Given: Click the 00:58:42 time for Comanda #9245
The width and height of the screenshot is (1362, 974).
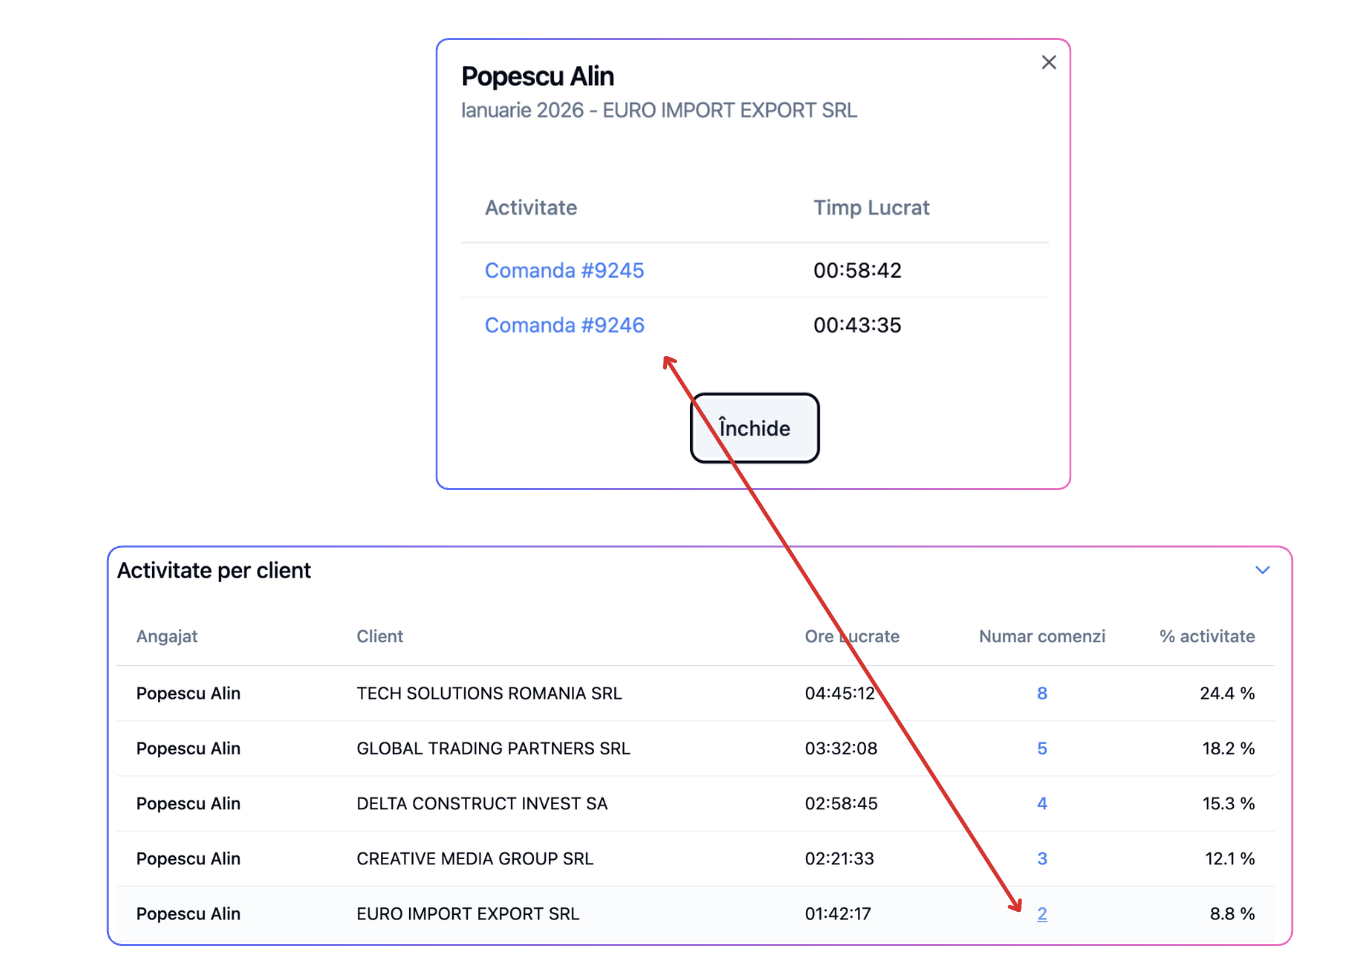Looking at the screenshot, I should point(857,270).
